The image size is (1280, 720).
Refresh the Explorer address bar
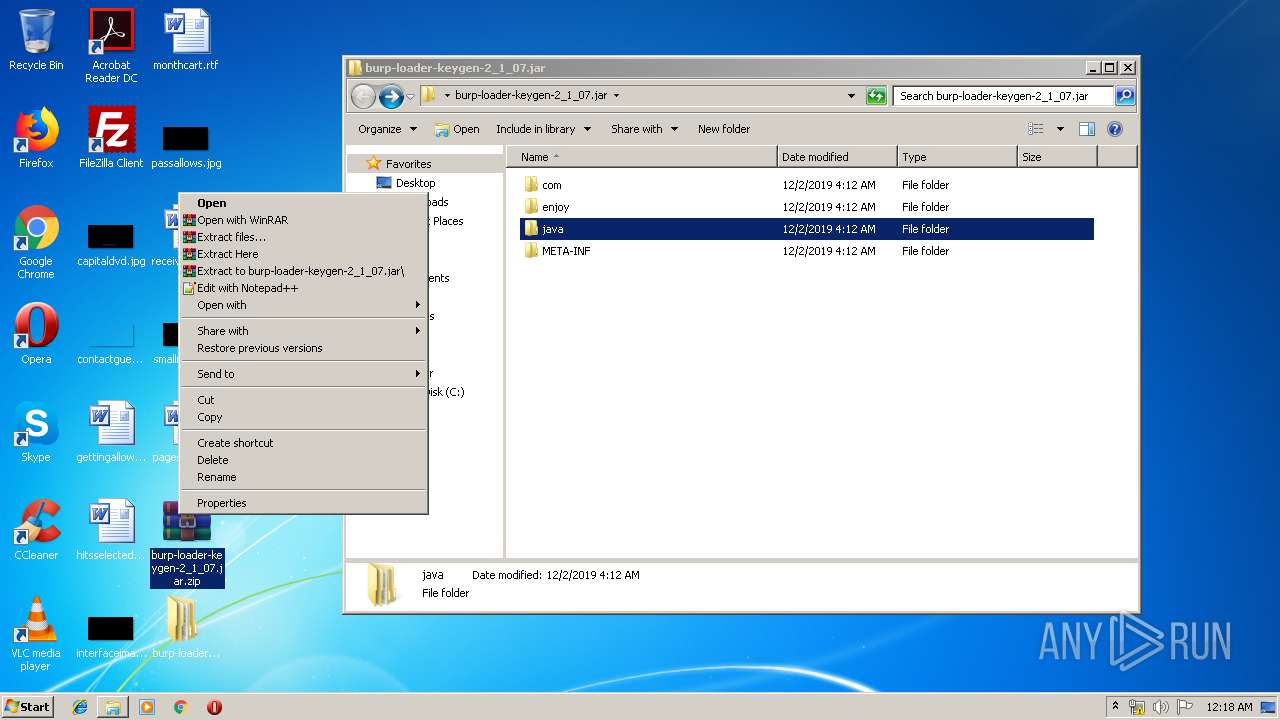876,96
